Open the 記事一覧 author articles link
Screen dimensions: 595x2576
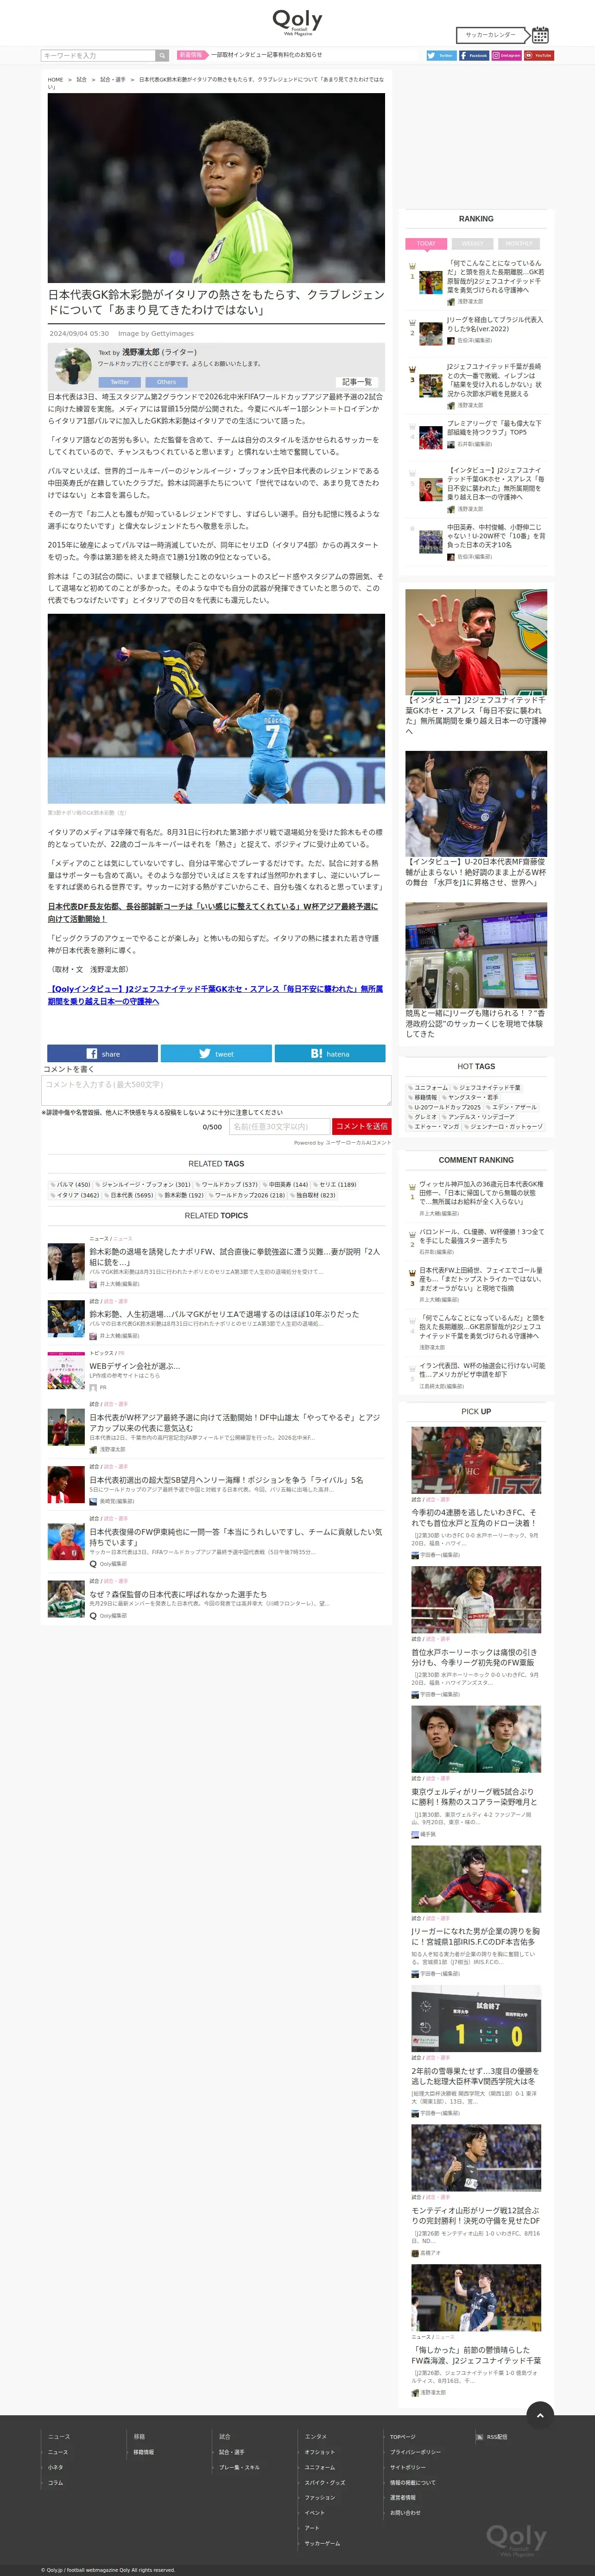pyautogui.click(x=357, y=382)
